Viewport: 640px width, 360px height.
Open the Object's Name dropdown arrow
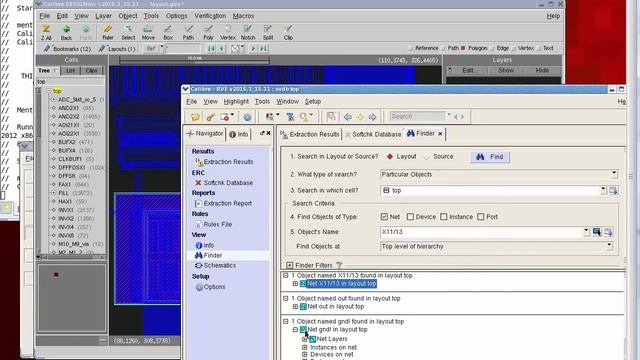pos(586,231)
